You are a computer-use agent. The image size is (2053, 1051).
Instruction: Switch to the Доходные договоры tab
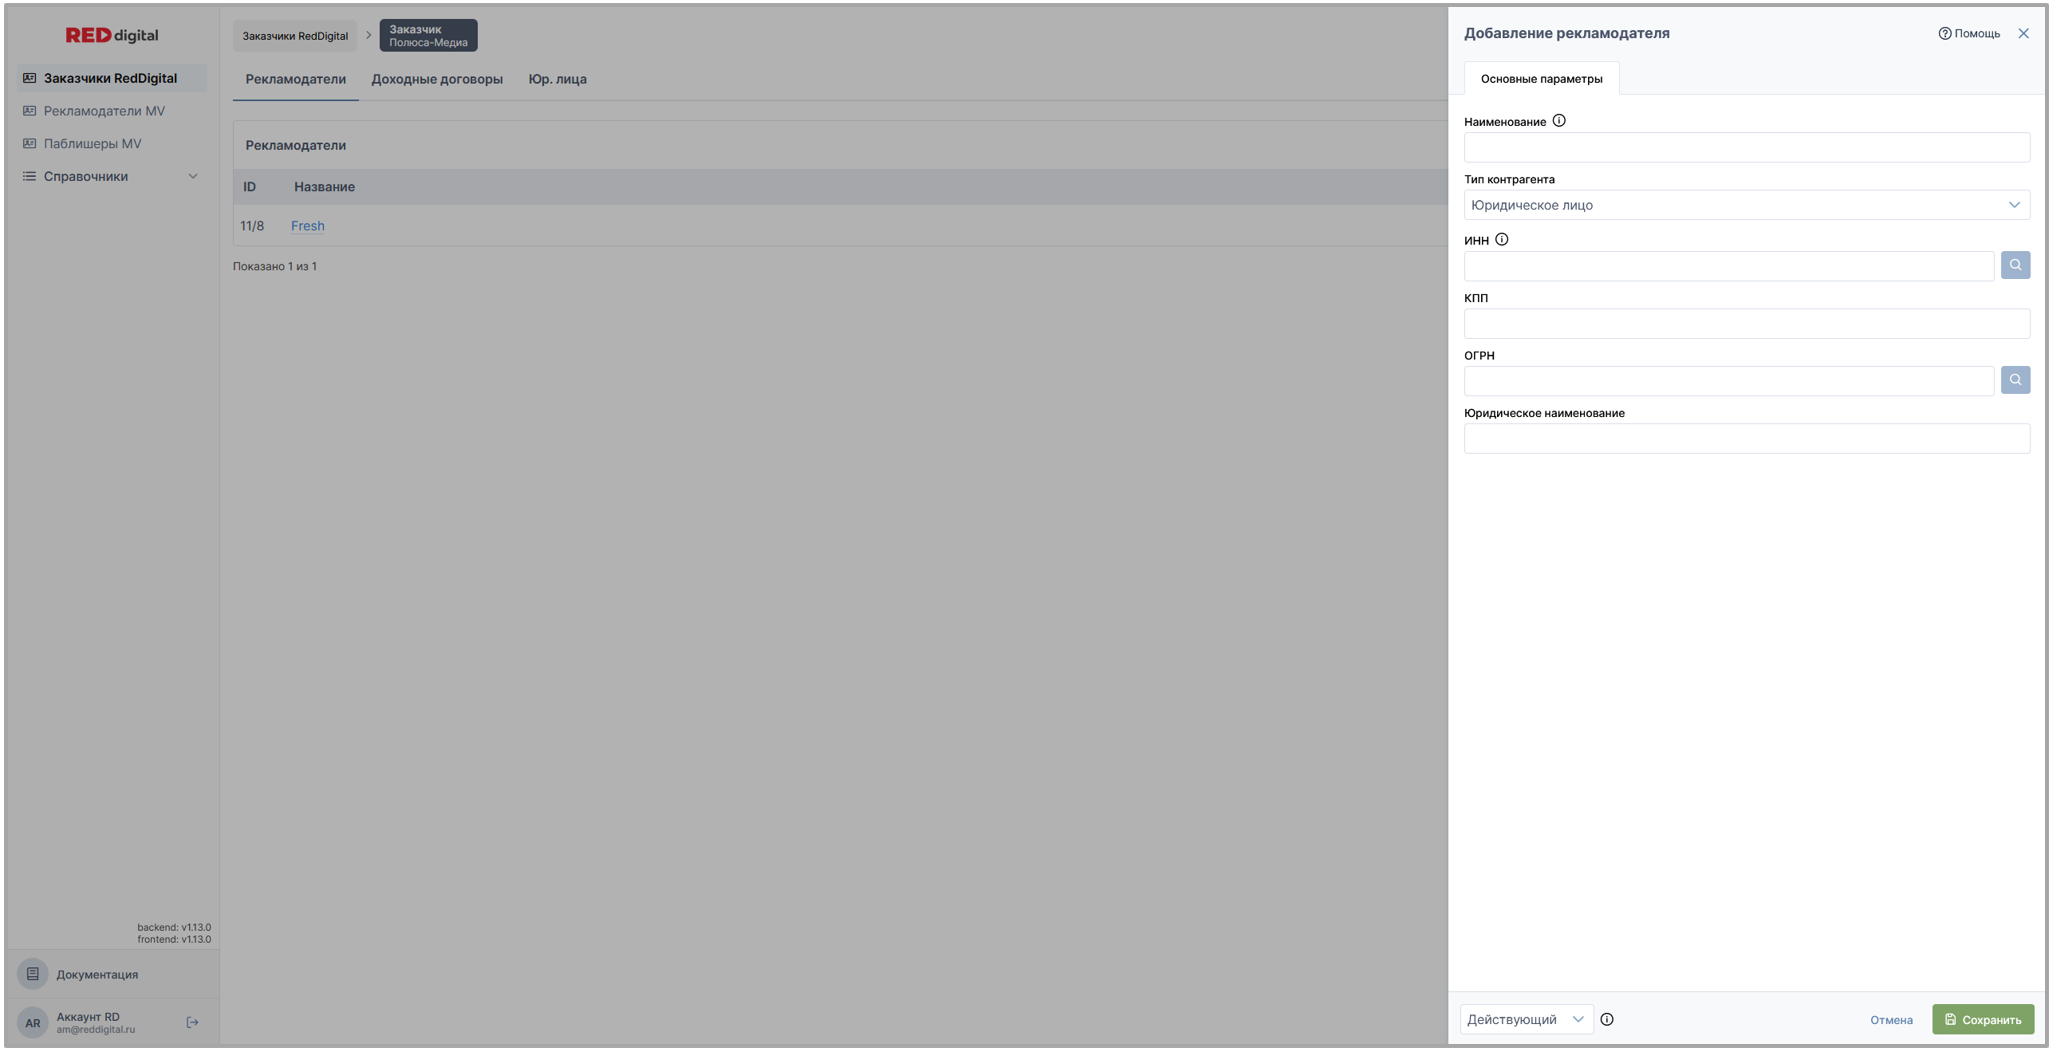click(x=437, y=79)
